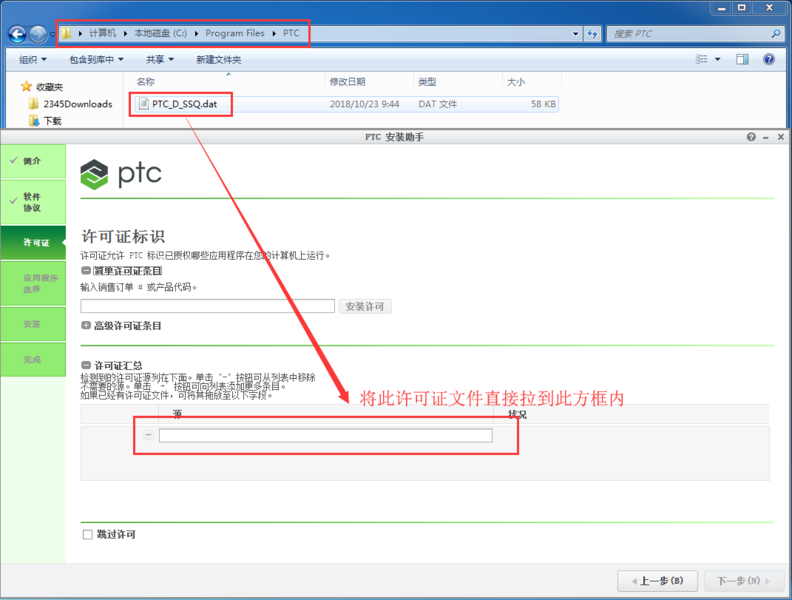Click the 58 KB size cell
This screenshot has height=600, width=792.
543,104
